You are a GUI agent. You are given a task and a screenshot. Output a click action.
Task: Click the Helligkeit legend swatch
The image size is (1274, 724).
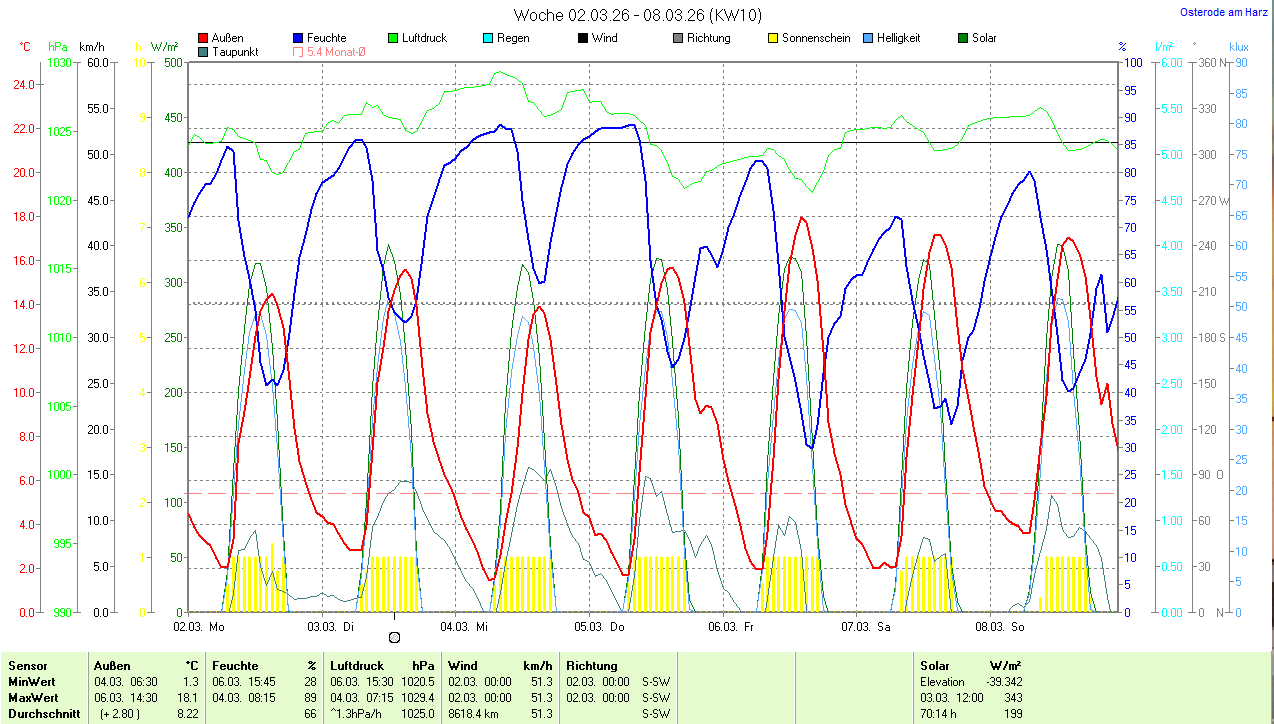(868, 39)
